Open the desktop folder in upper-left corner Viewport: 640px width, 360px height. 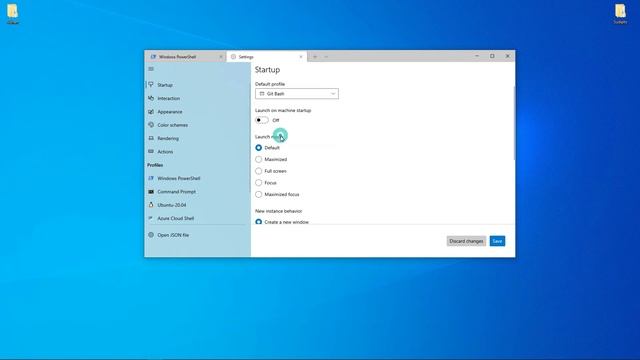(13, 13)
